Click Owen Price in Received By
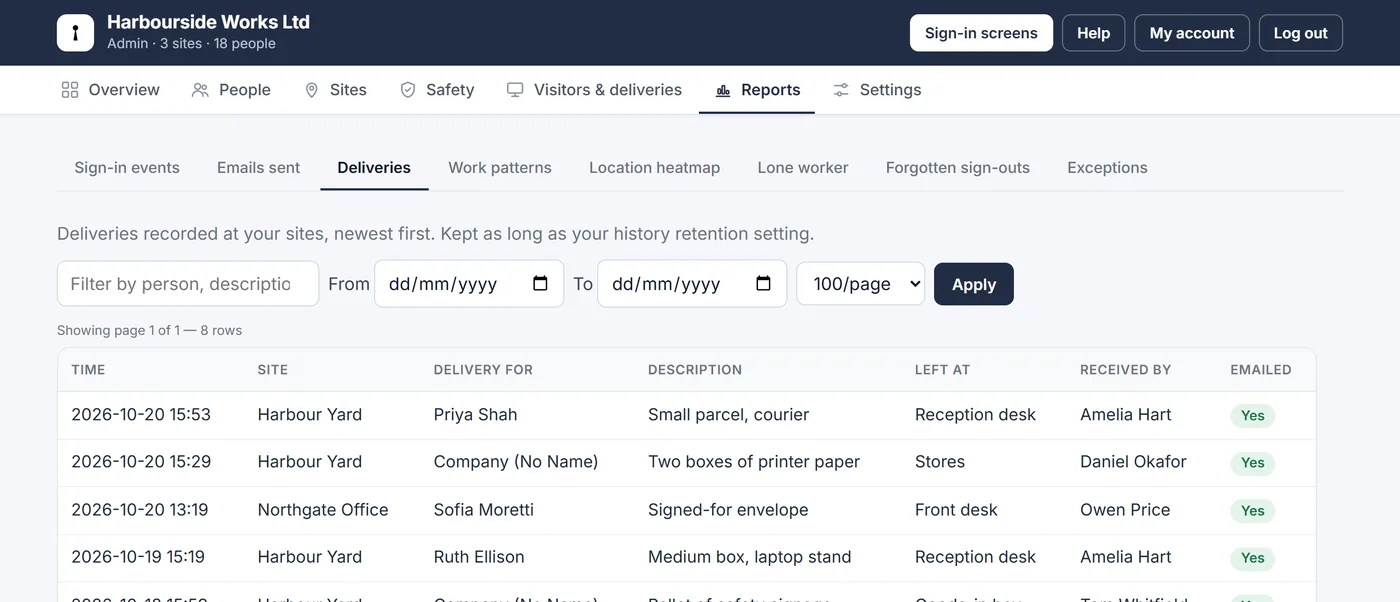 [x=1125, y=510]
